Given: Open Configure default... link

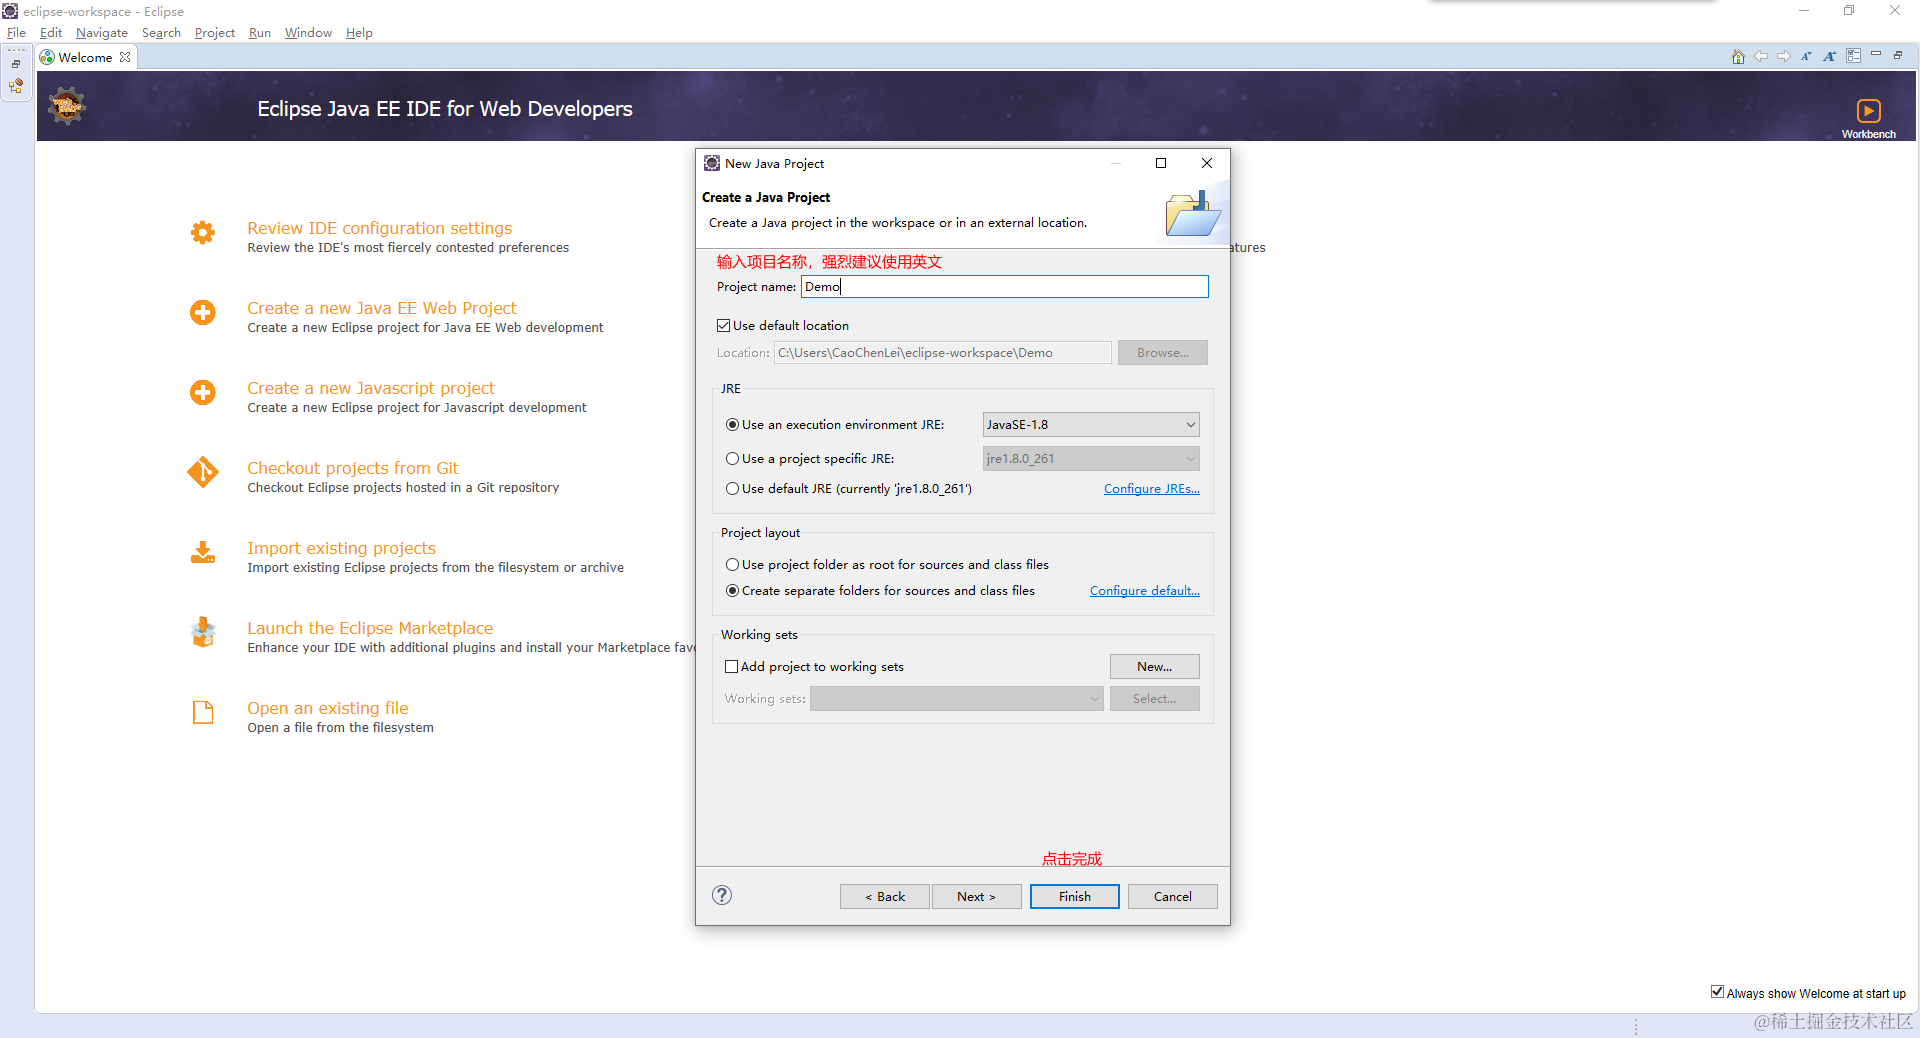Looking at the screenshot, I should coord(1144,590).
